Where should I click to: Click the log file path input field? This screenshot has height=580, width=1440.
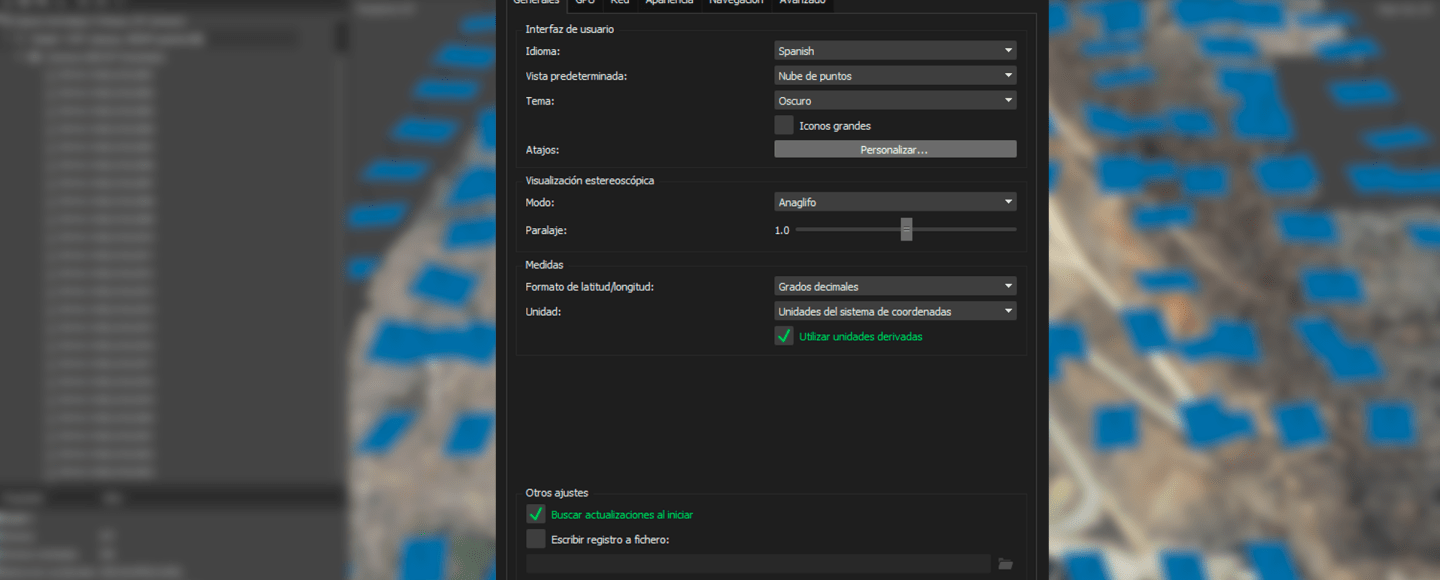coord(757,564)
